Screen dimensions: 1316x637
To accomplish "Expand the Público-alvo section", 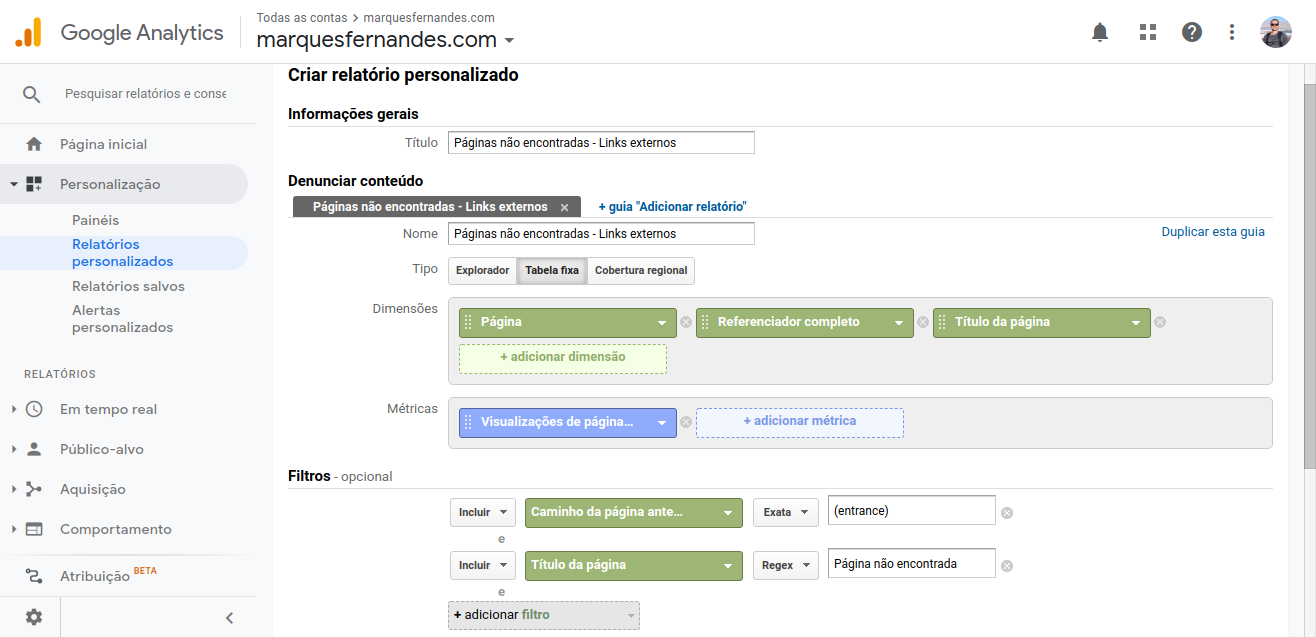I will tap(14, 449).
